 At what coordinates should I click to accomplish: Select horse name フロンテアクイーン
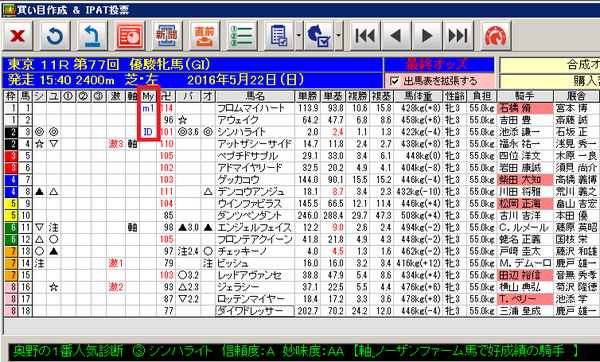tap(255, 240)
